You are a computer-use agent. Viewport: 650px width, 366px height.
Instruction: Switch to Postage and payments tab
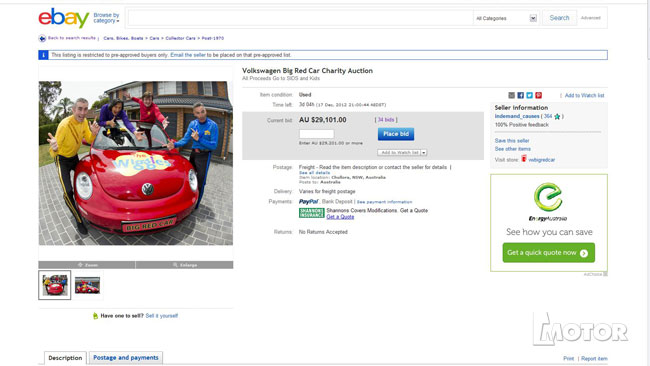point(126,358)
